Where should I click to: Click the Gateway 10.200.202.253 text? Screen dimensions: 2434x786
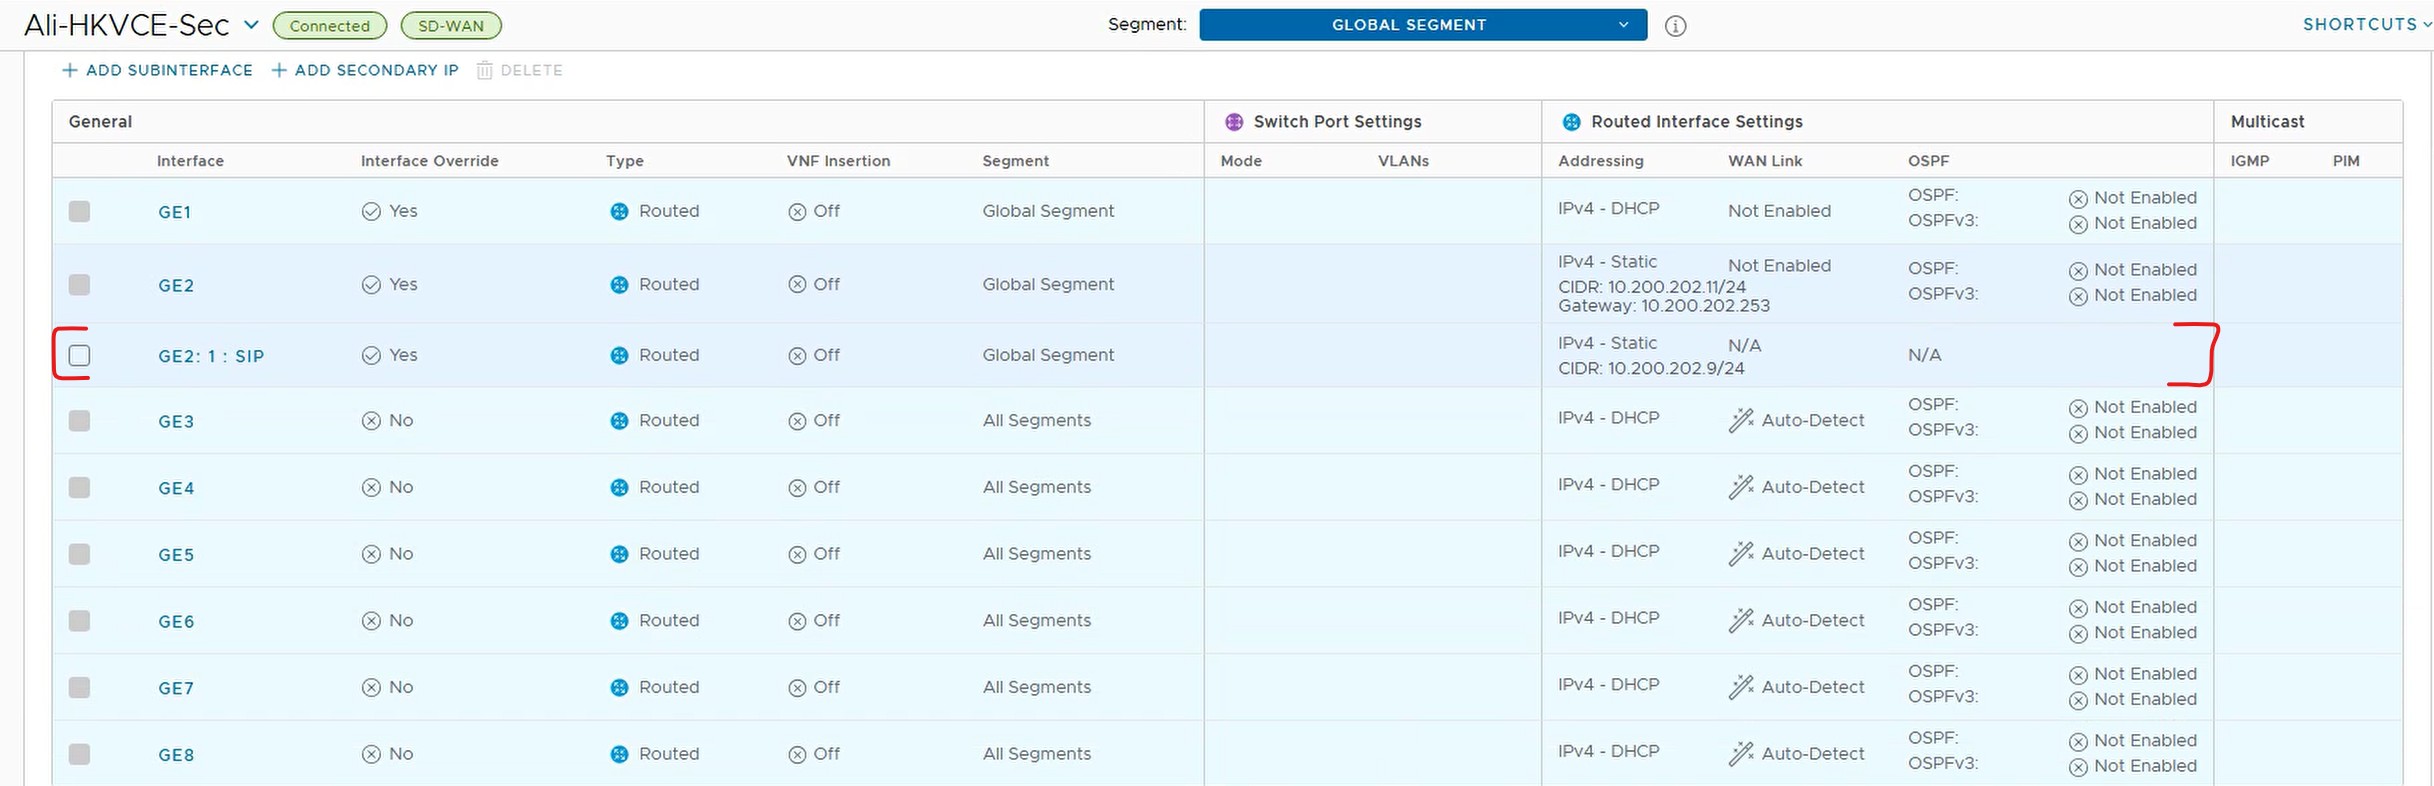pos(1664,306)
